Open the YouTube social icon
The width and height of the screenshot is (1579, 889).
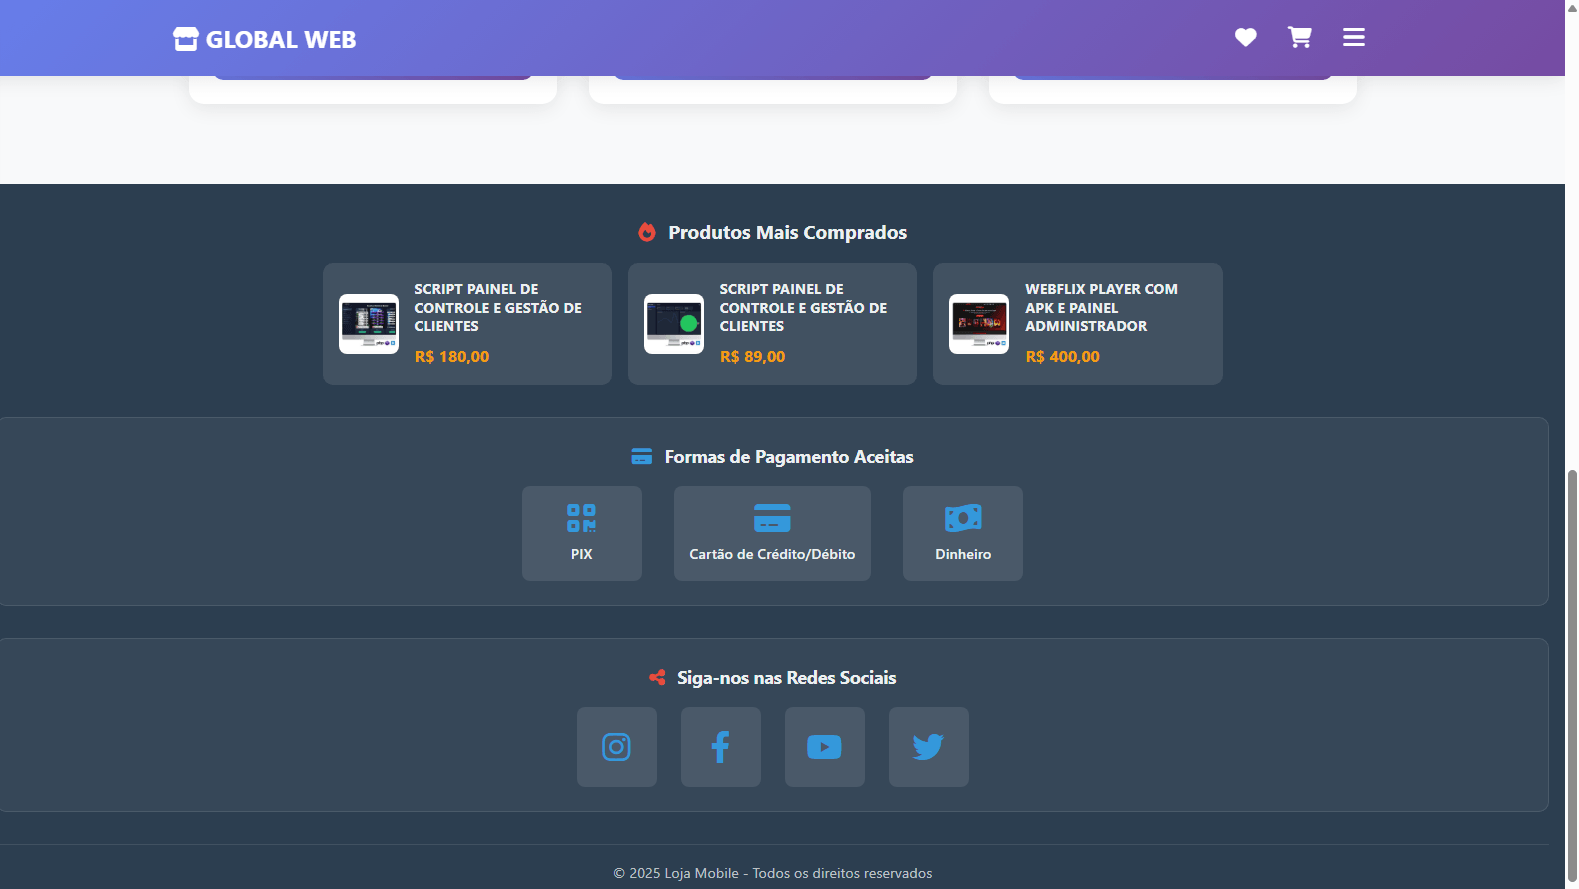pos(824,747)
